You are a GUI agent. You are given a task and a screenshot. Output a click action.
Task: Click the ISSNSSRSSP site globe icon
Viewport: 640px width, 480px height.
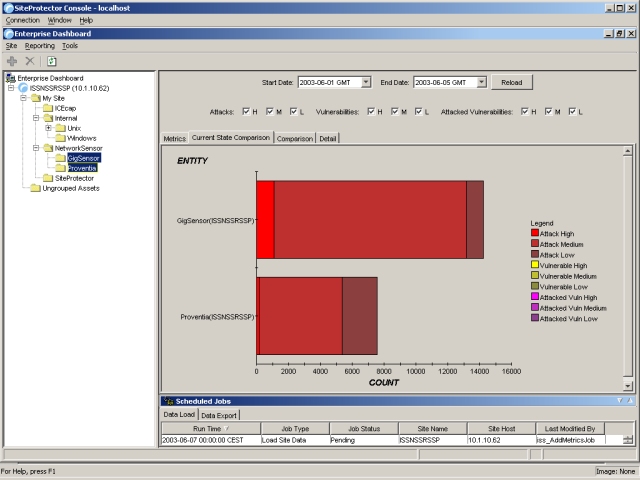point(23,88)
